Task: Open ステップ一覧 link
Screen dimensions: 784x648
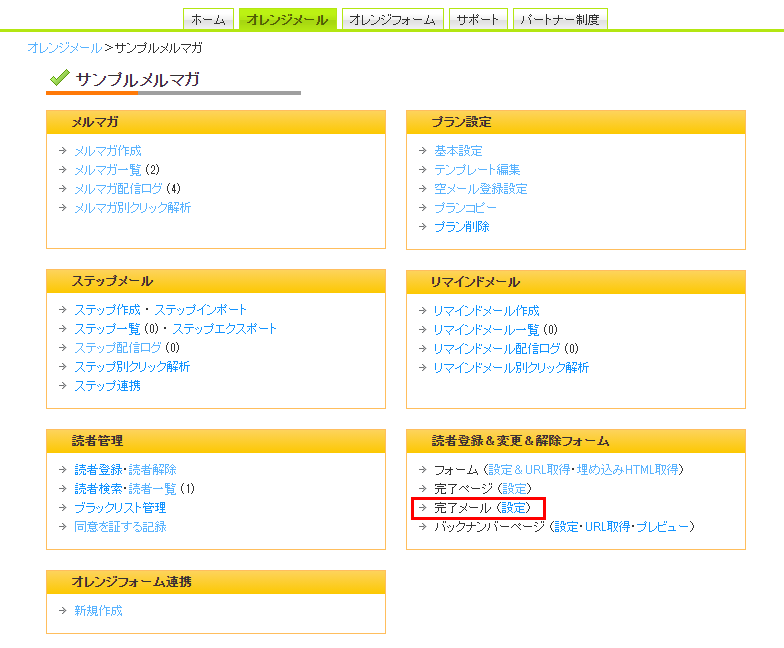Action: [x=108, y=329]
